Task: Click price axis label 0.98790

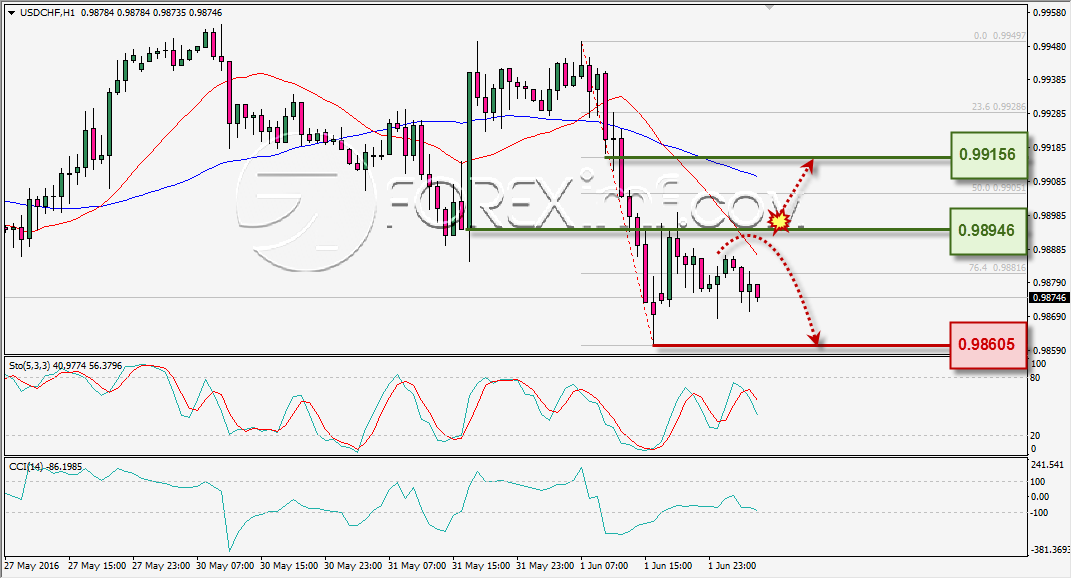Action: 1049,282
